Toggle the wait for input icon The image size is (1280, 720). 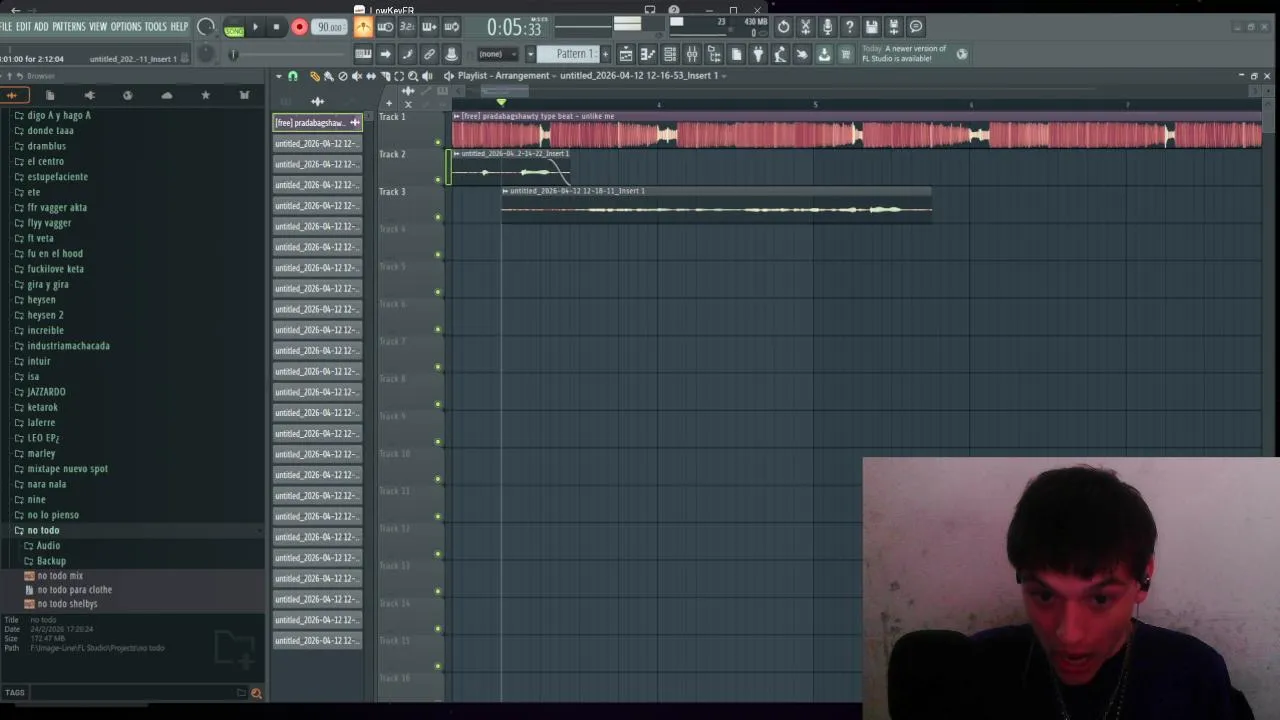[385, 27]
